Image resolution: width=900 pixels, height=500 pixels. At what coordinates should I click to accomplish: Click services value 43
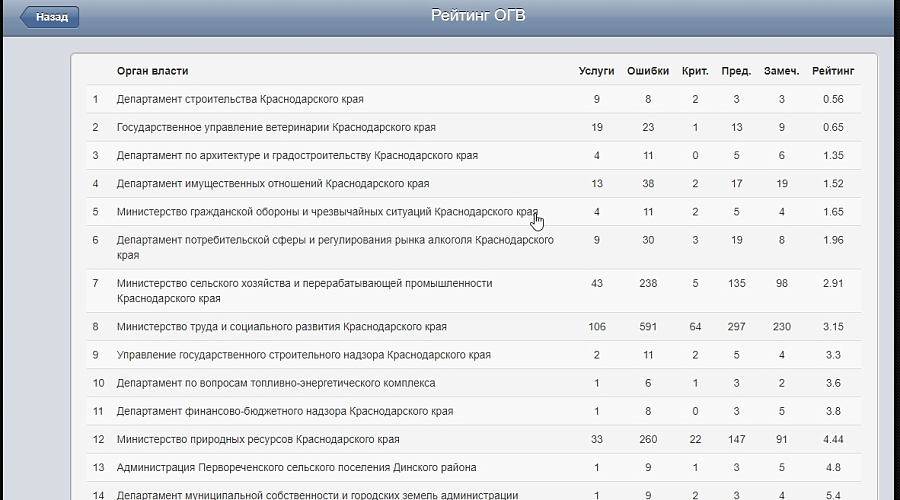[597, 283]
